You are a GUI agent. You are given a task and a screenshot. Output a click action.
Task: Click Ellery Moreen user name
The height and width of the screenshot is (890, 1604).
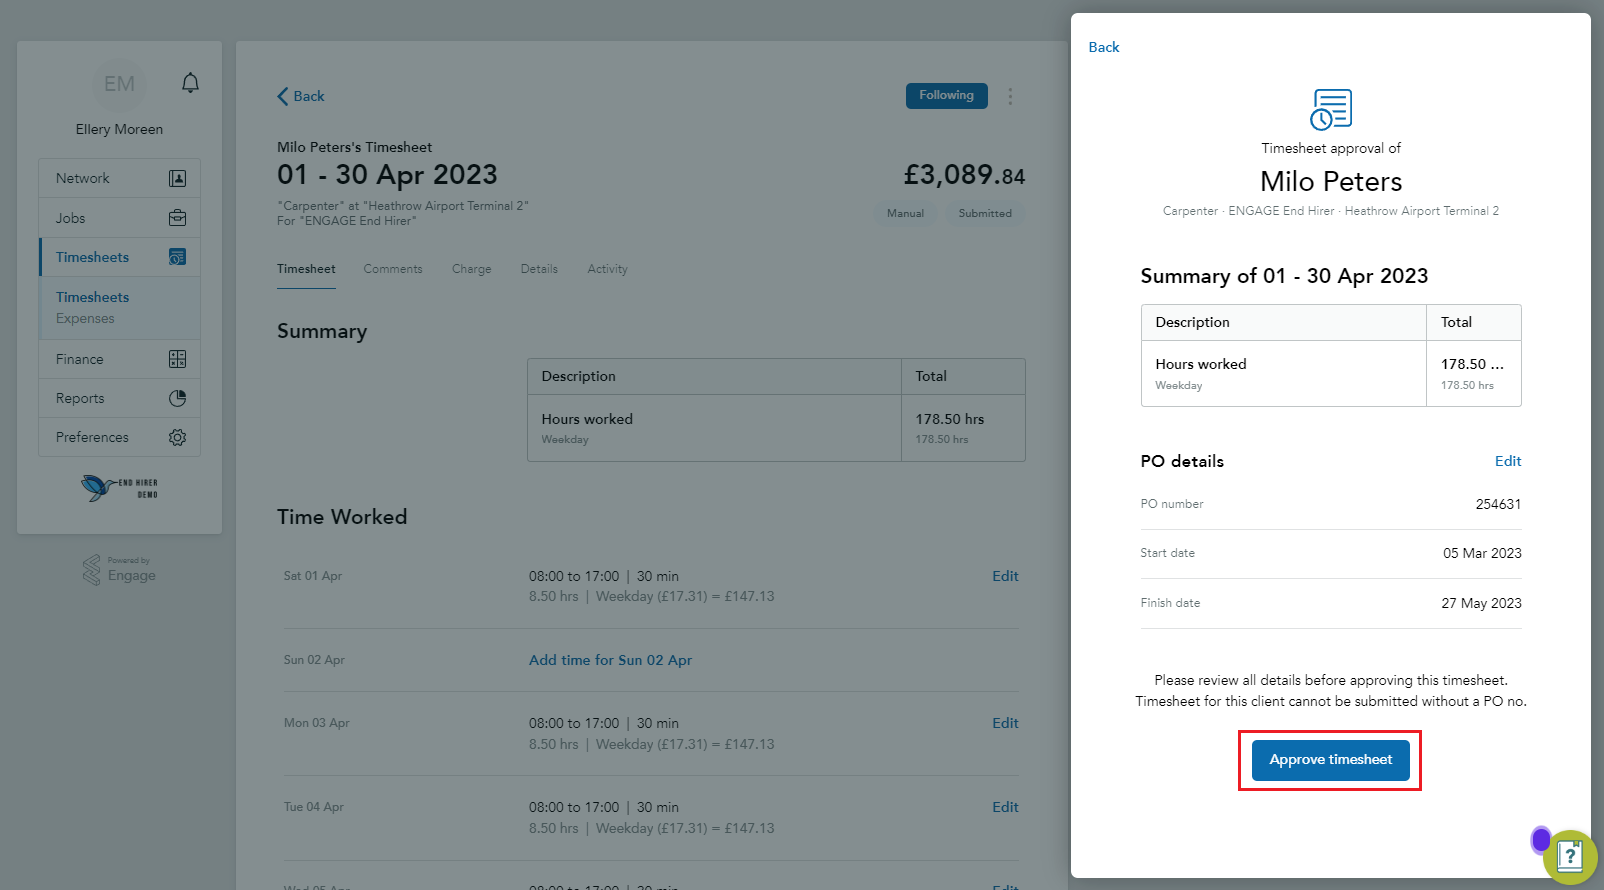tap(119, 129)
